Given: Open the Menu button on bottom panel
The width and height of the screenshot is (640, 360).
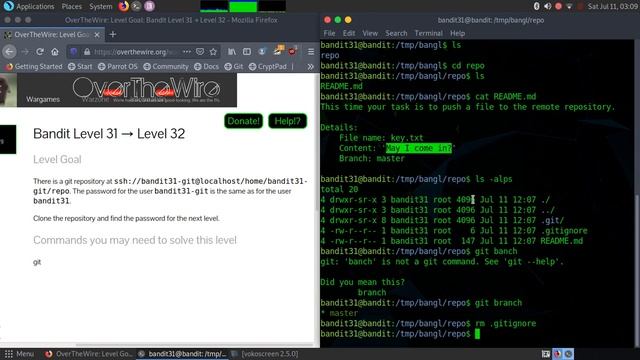Looking at the screenshot, I should pyautogui.click(x=19, y=354).
